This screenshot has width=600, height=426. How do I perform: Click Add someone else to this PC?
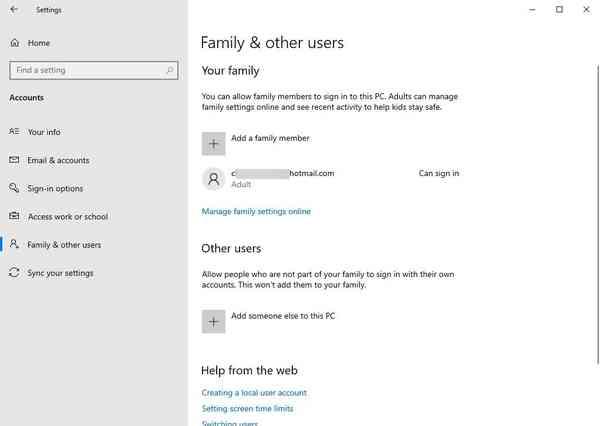click(x=283, y=316)
